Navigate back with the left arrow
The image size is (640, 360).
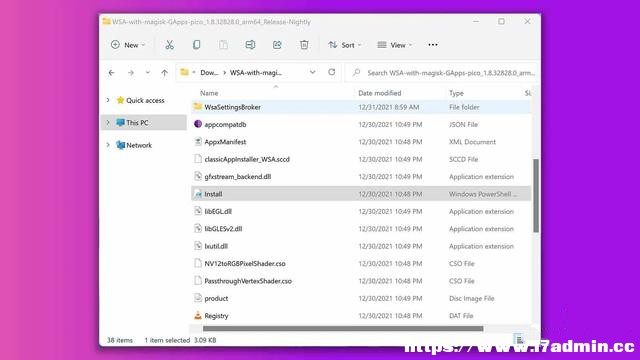pos(111,73)
